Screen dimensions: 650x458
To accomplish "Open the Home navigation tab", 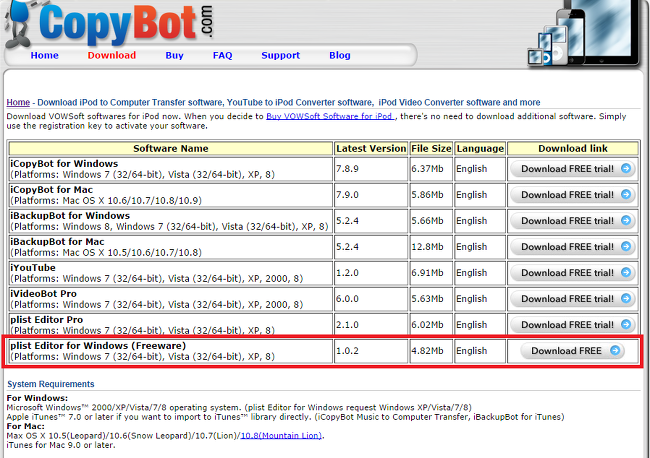I will pos(44,55).
